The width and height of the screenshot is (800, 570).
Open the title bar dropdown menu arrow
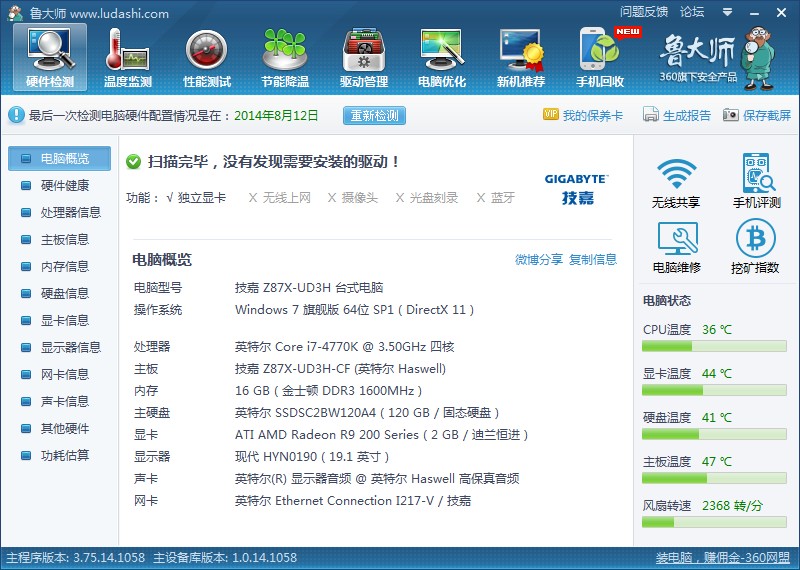click(x=728, y=12)
